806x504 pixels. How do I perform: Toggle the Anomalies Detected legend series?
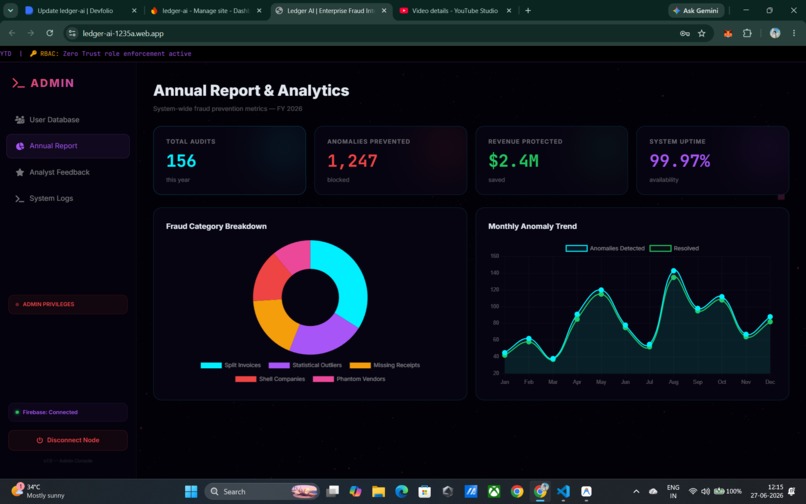(x=605, y=248)
